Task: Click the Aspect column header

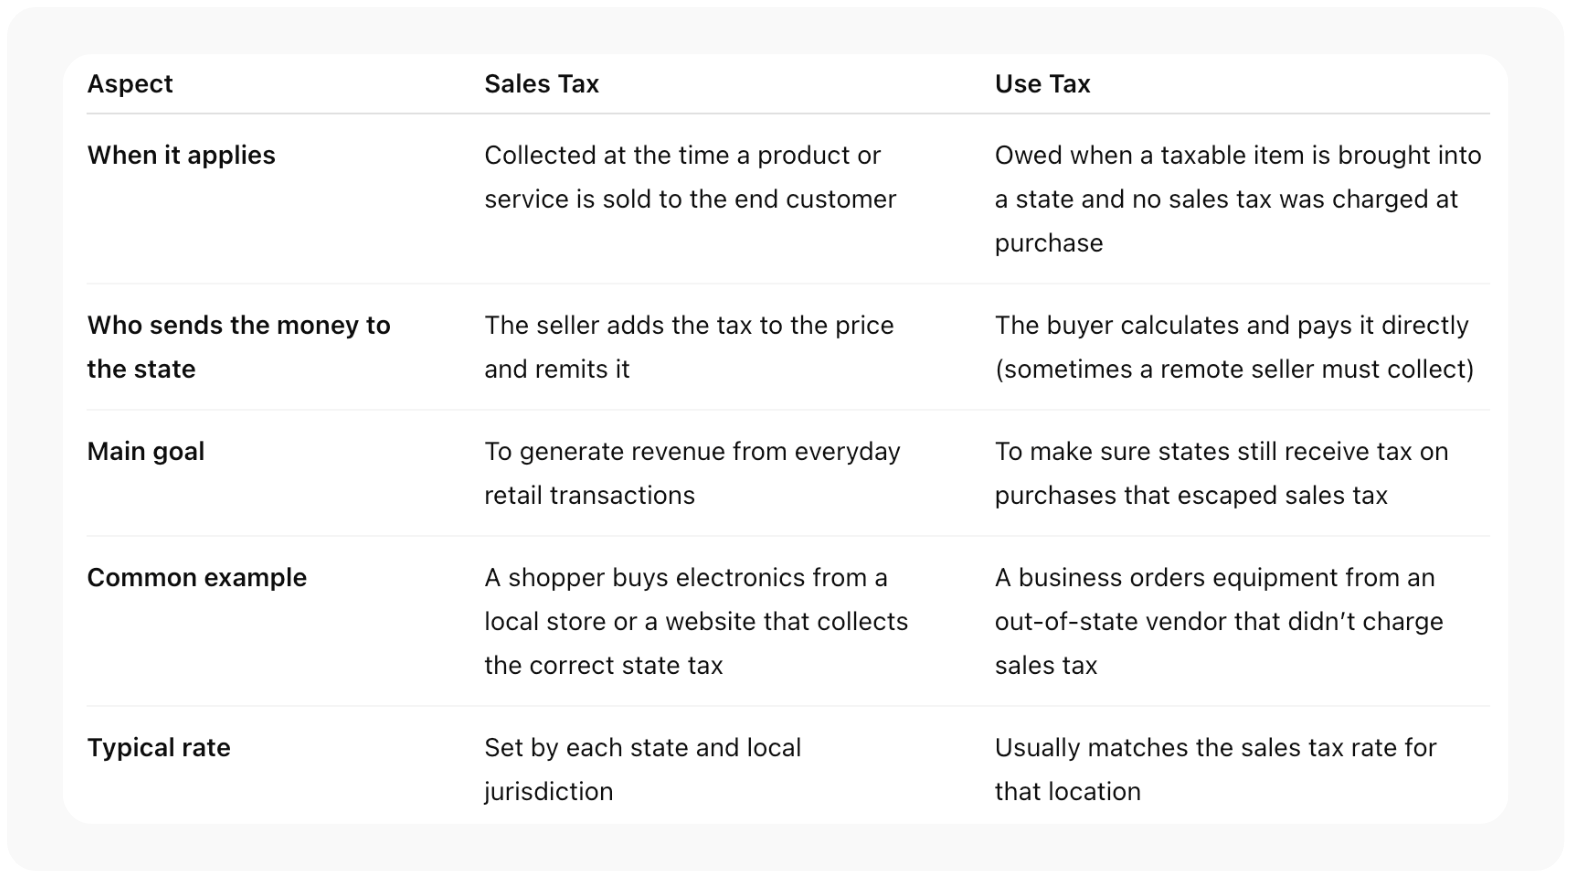Action: [130, 84]
